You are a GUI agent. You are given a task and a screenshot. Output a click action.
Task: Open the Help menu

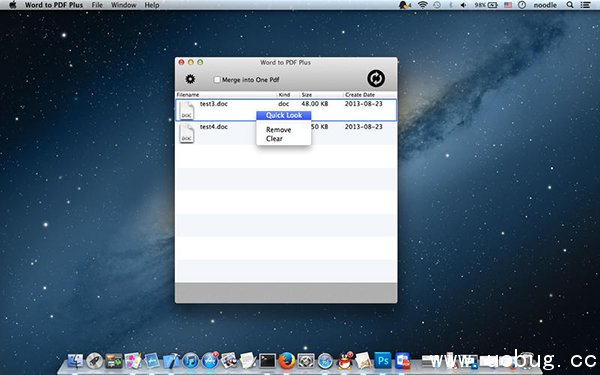pyautogui.click(x=152, y=5)
